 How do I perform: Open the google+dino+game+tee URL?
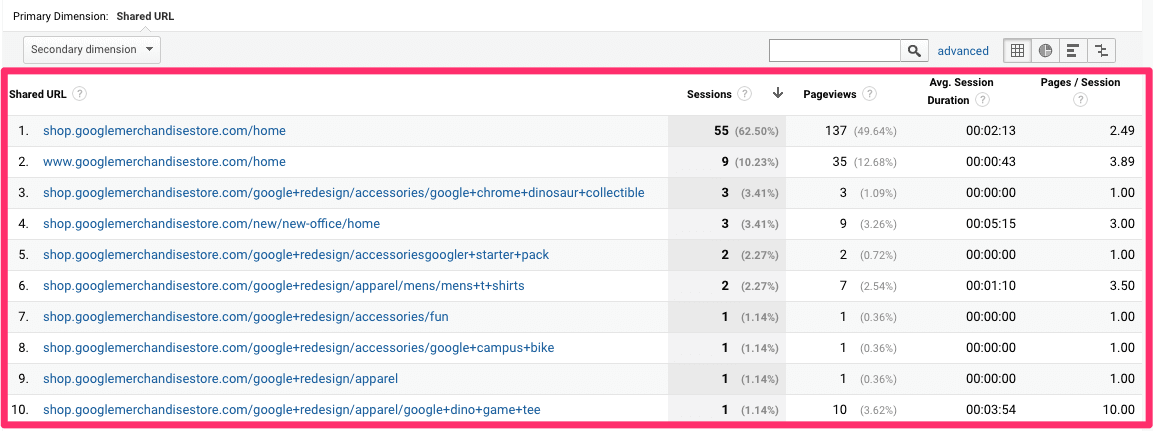293,410
